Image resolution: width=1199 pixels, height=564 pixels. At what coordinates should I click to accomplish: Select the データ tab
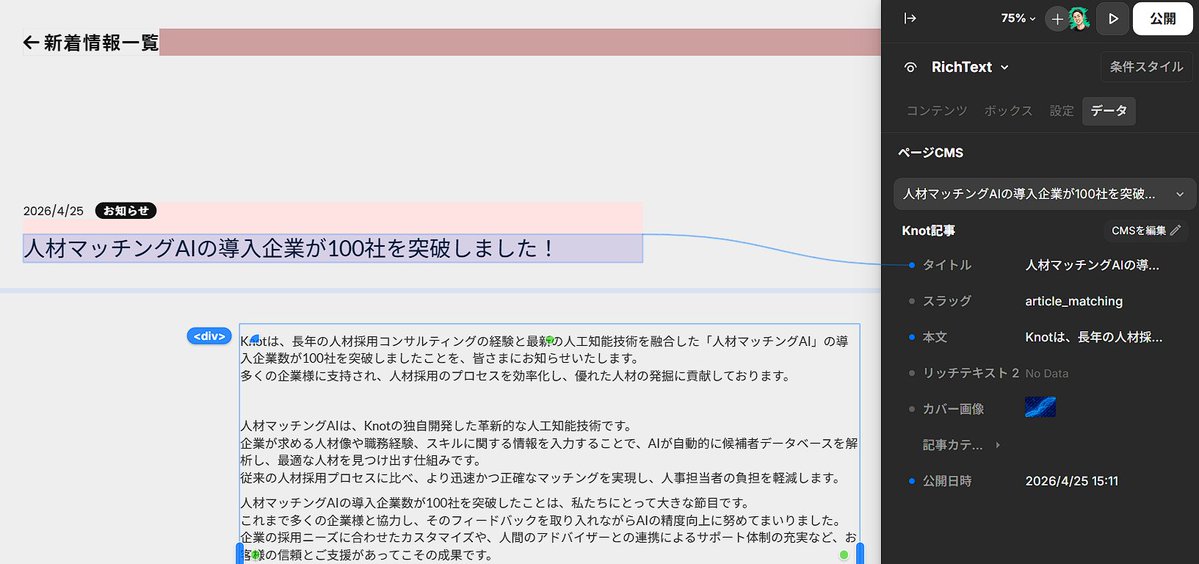click(x=1109, y=111)
